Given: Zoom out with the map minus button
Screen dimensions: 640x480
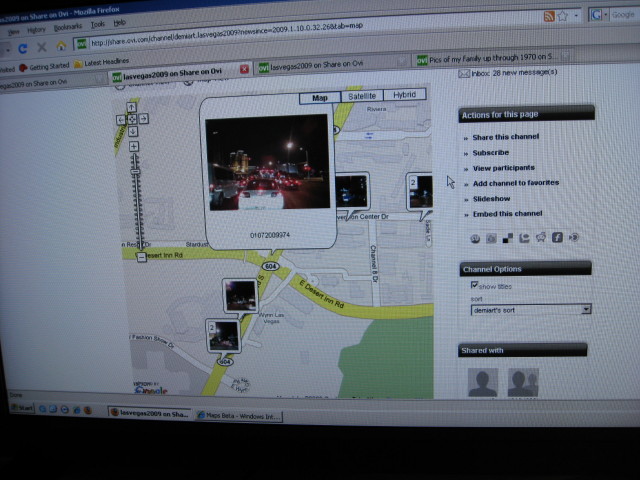Looking at the screenshot, I should pos(141,257).
